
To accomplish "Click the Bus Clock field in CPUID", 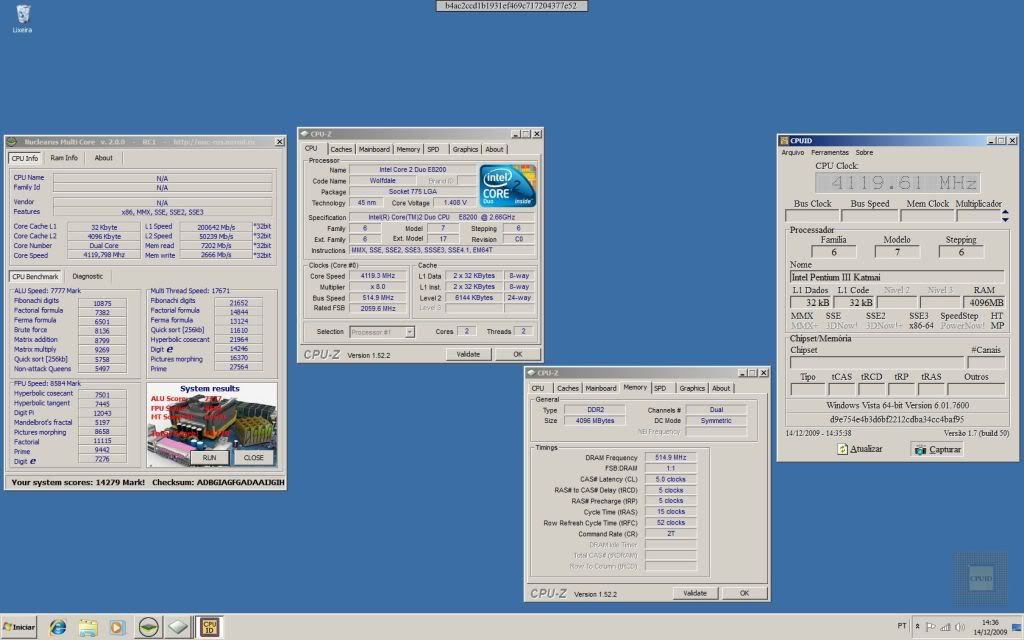I will click(x=812, y=215).
